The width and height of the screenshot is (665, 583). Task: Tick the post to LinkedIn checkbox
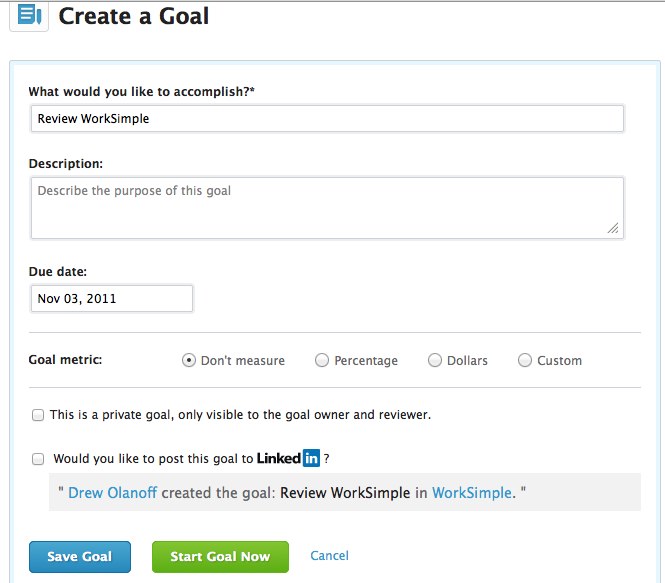pyautogui.click(x=38, y=459)
